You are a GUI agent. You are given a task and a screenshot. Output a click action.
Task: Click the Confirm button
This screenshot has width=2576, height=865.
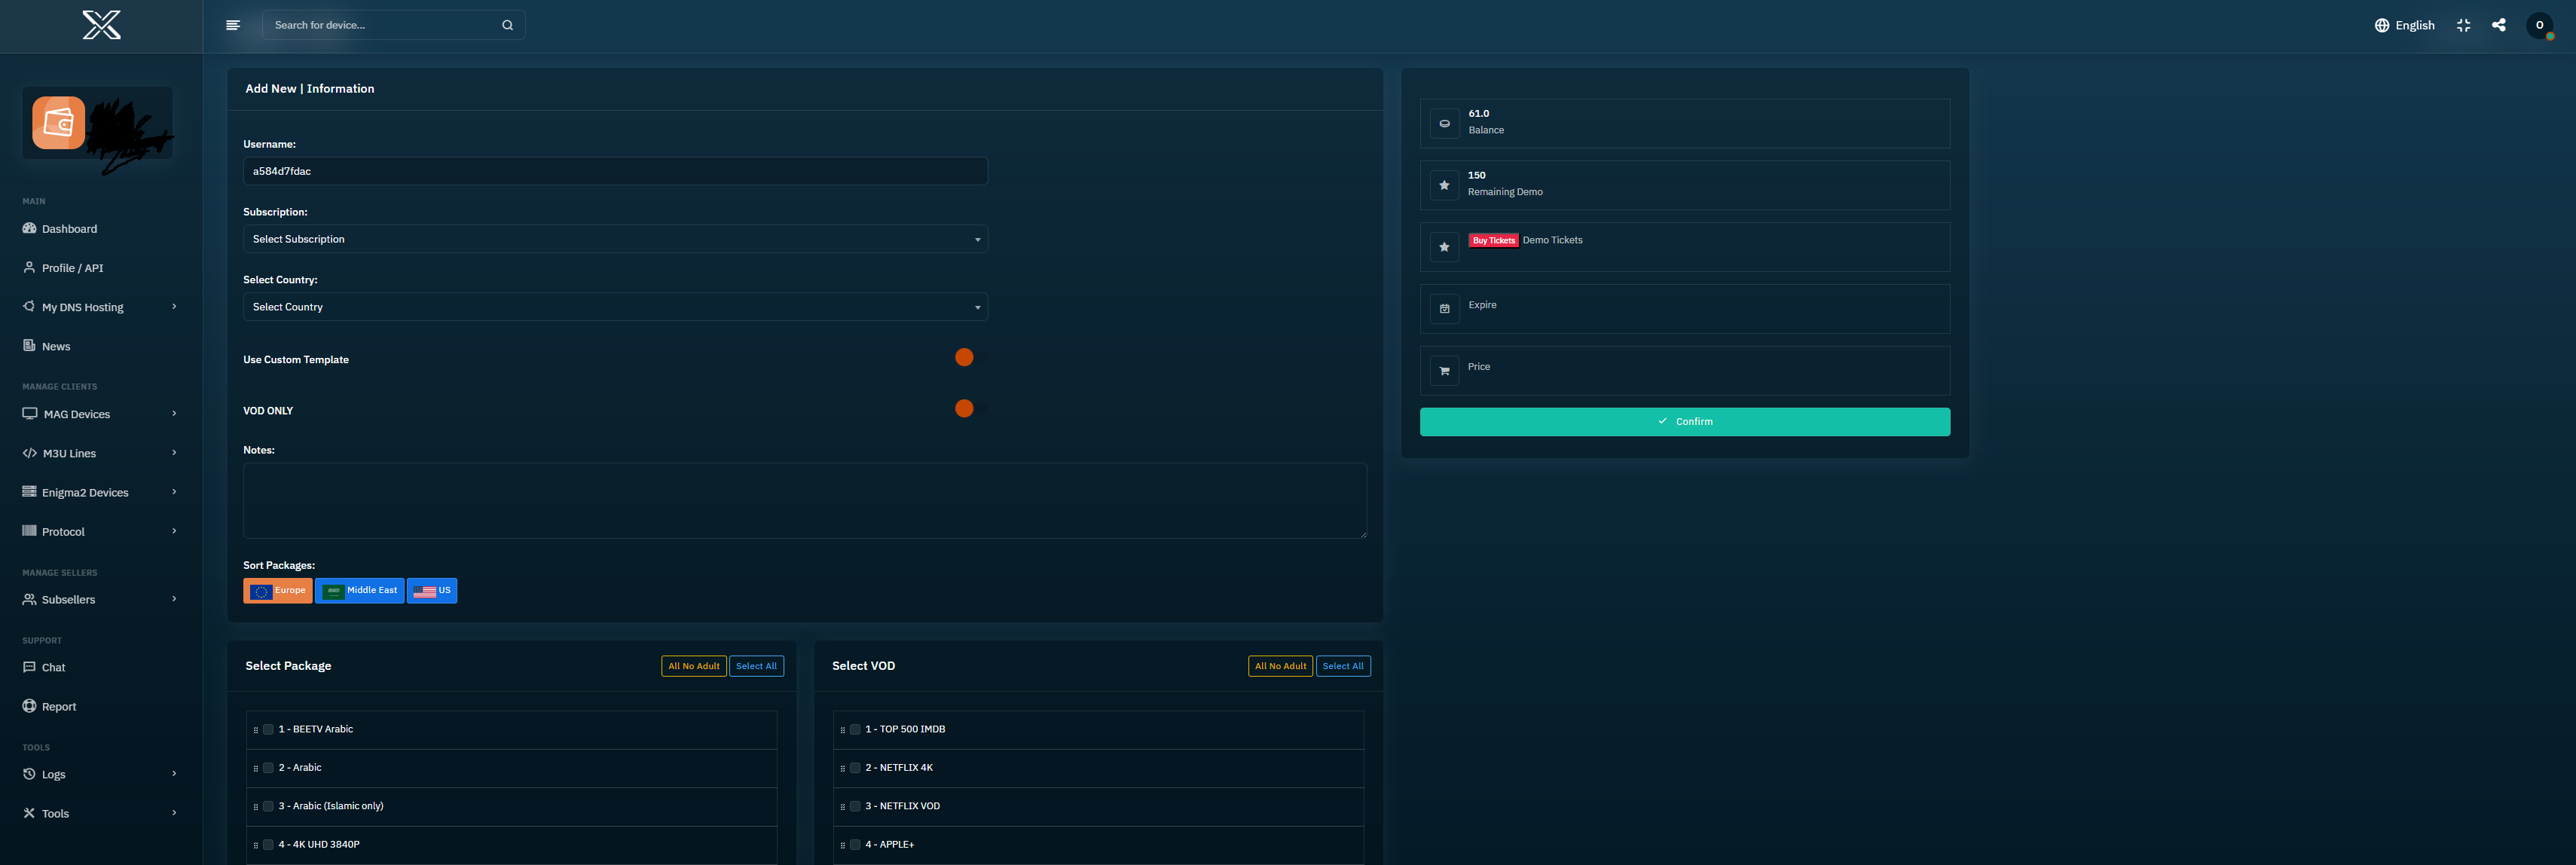1684,422
